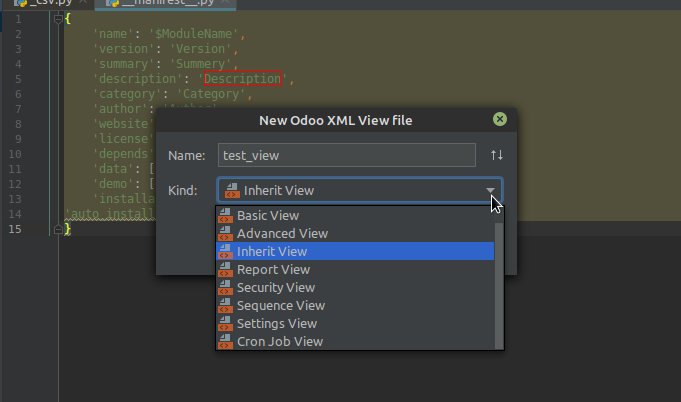Screen dimensions: 681x402
Task: Click the Settings View XML file icon
Action: pyautogui.click(x=225, y=323)
